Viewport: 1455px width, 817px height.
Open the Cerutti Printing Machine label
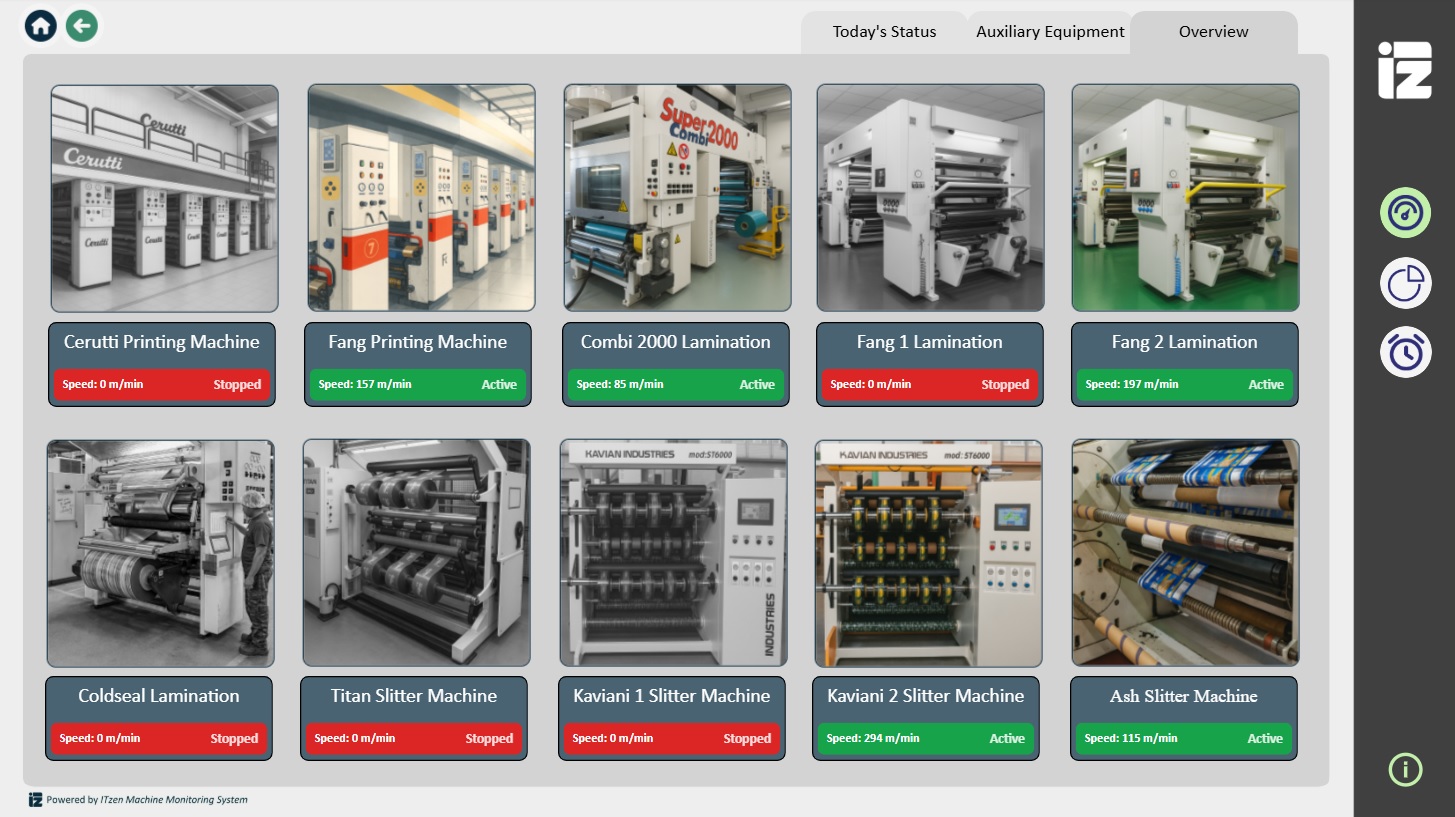tap(162, 342)
